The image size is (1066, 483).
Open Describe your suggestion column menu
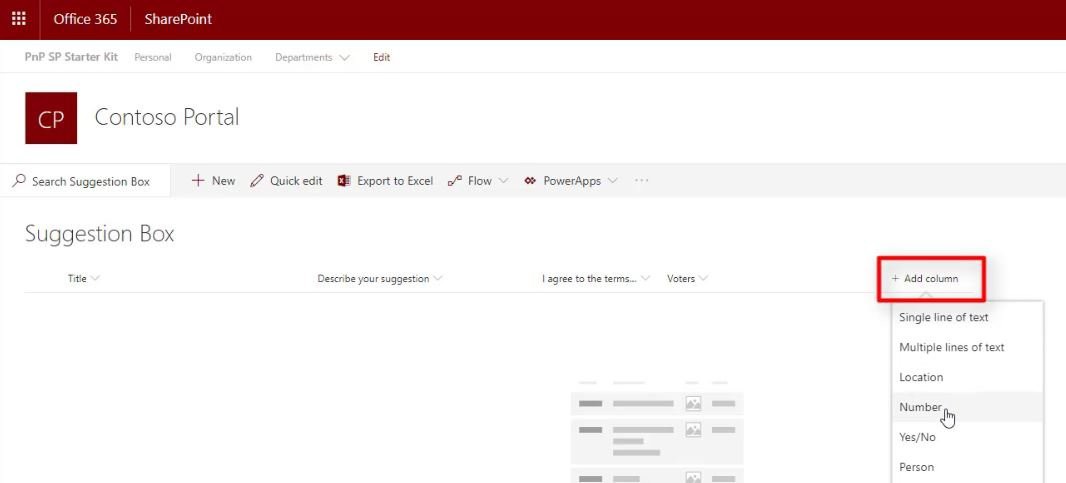[380, 278]
